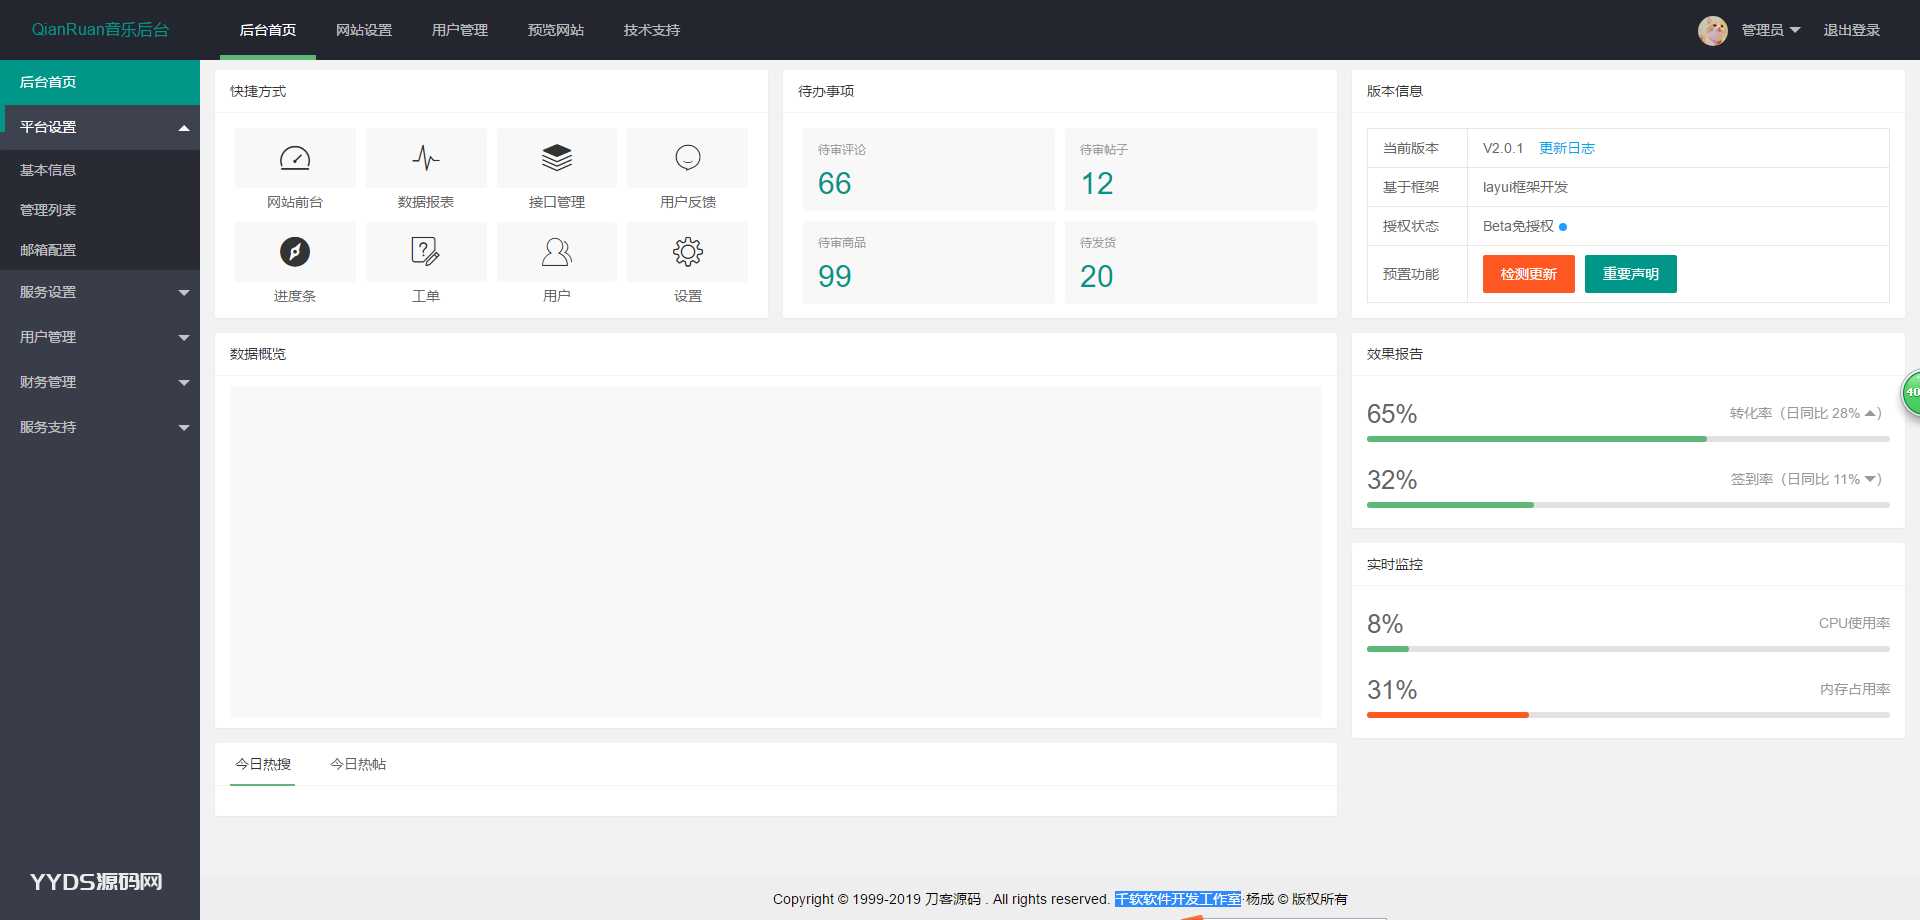Expand the 服务设置 sidebar menu
The height and width of the screenshot is (920, 1920).
point(100,292)
